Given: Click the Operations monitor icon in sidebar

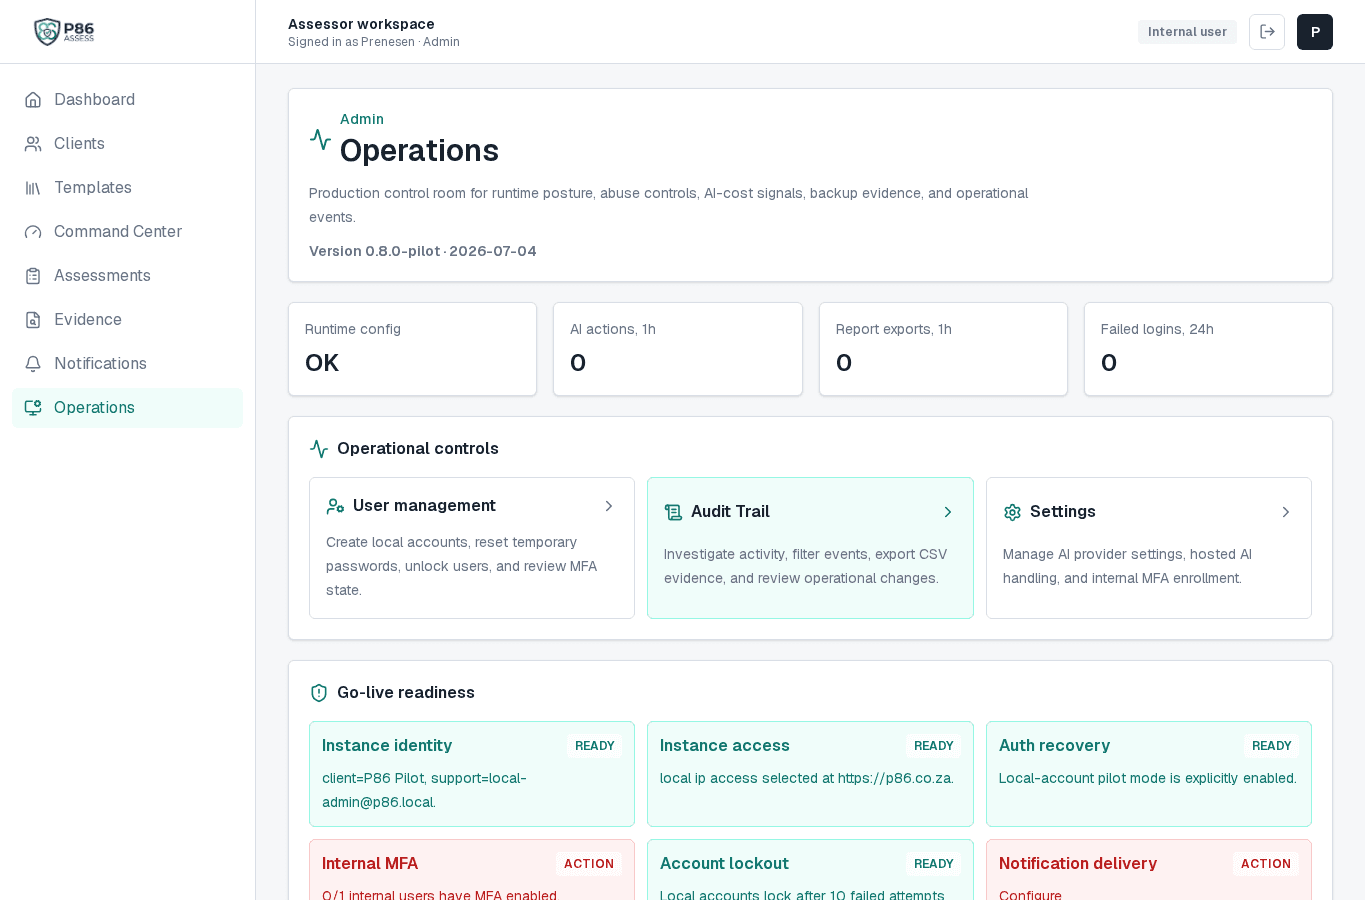Looking at the screenshot, I should point(33,408).
